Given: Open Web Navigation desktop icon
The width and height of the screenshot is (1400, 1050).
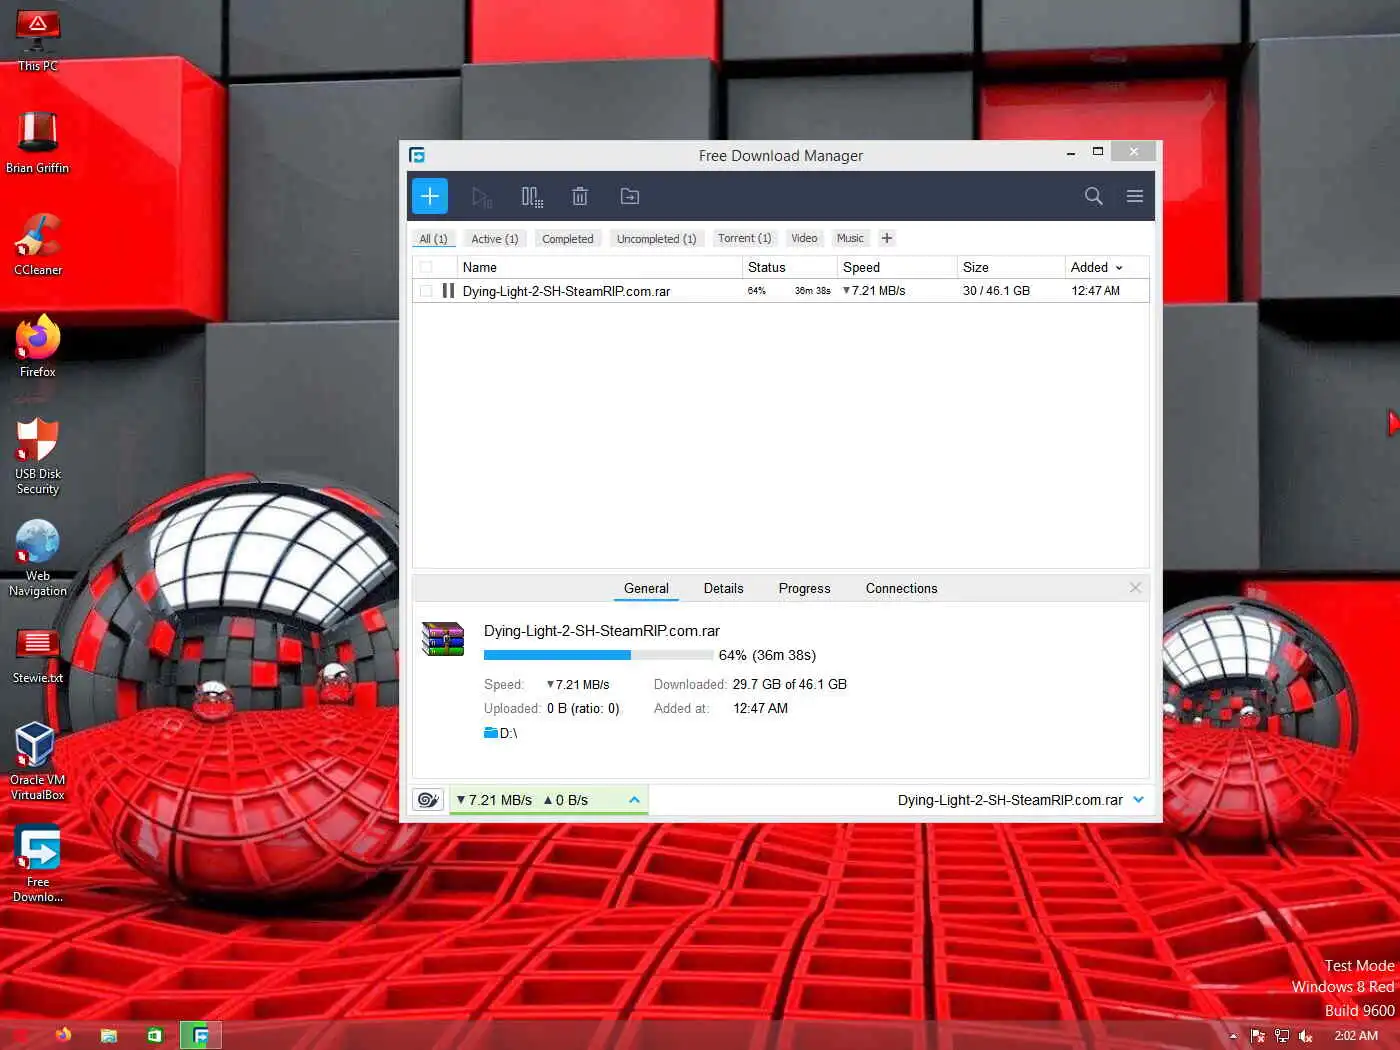Looking at the screenshot, I should coord(38,558).
